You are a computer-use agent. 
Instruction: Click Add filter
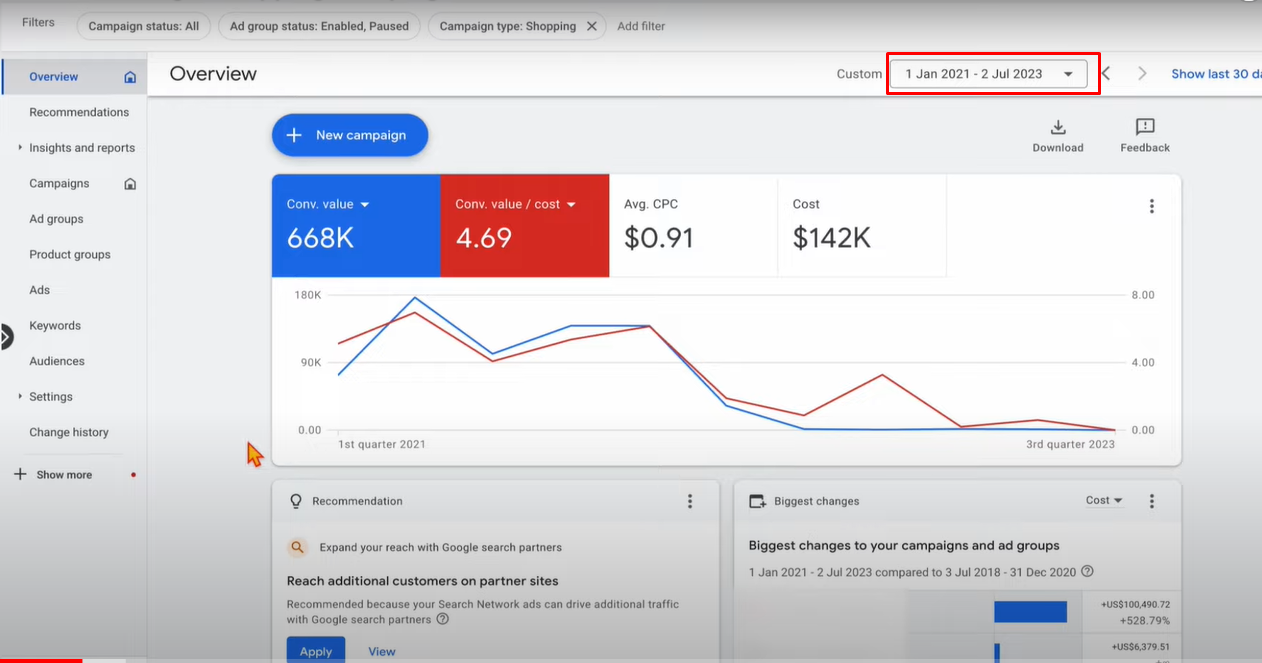tap(641, 26)
